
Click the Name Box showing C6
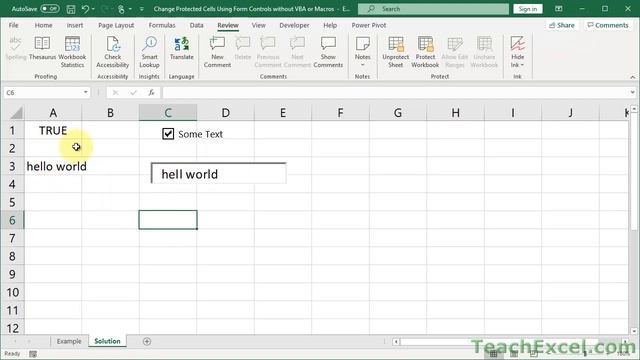pos(43,93)
